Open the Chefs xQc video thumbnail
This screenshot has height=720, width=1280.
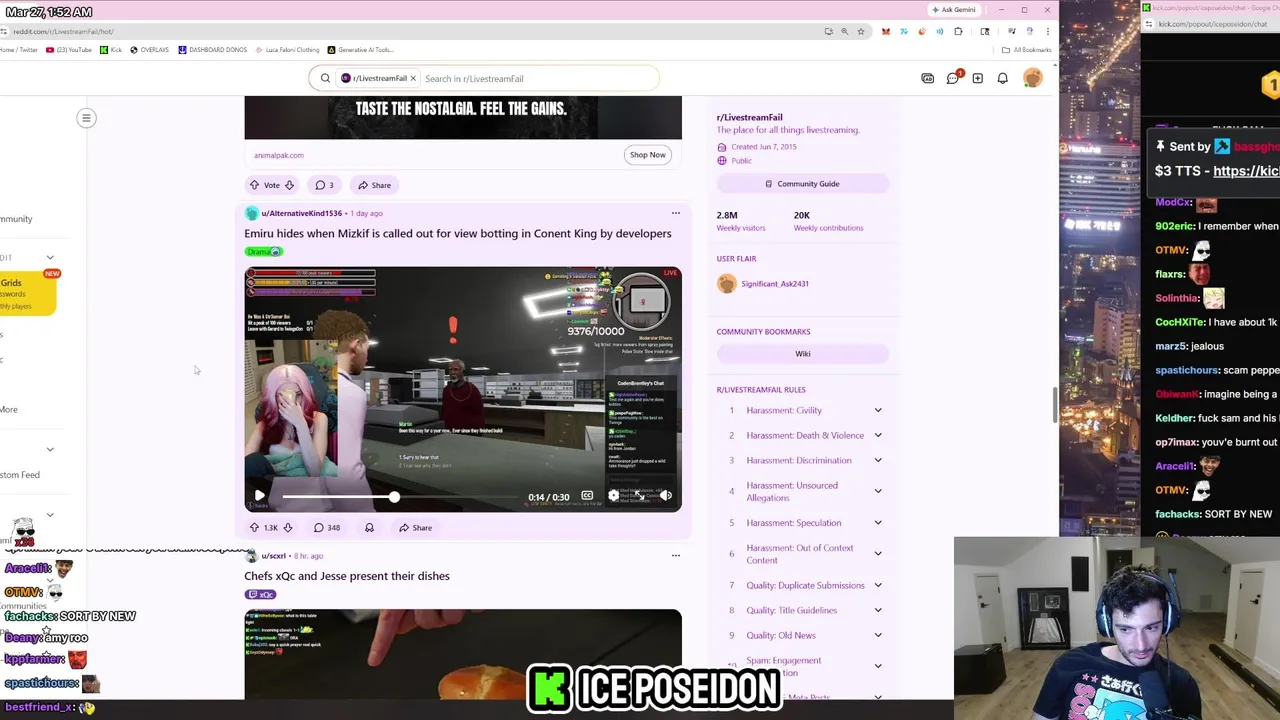(463, 654)
